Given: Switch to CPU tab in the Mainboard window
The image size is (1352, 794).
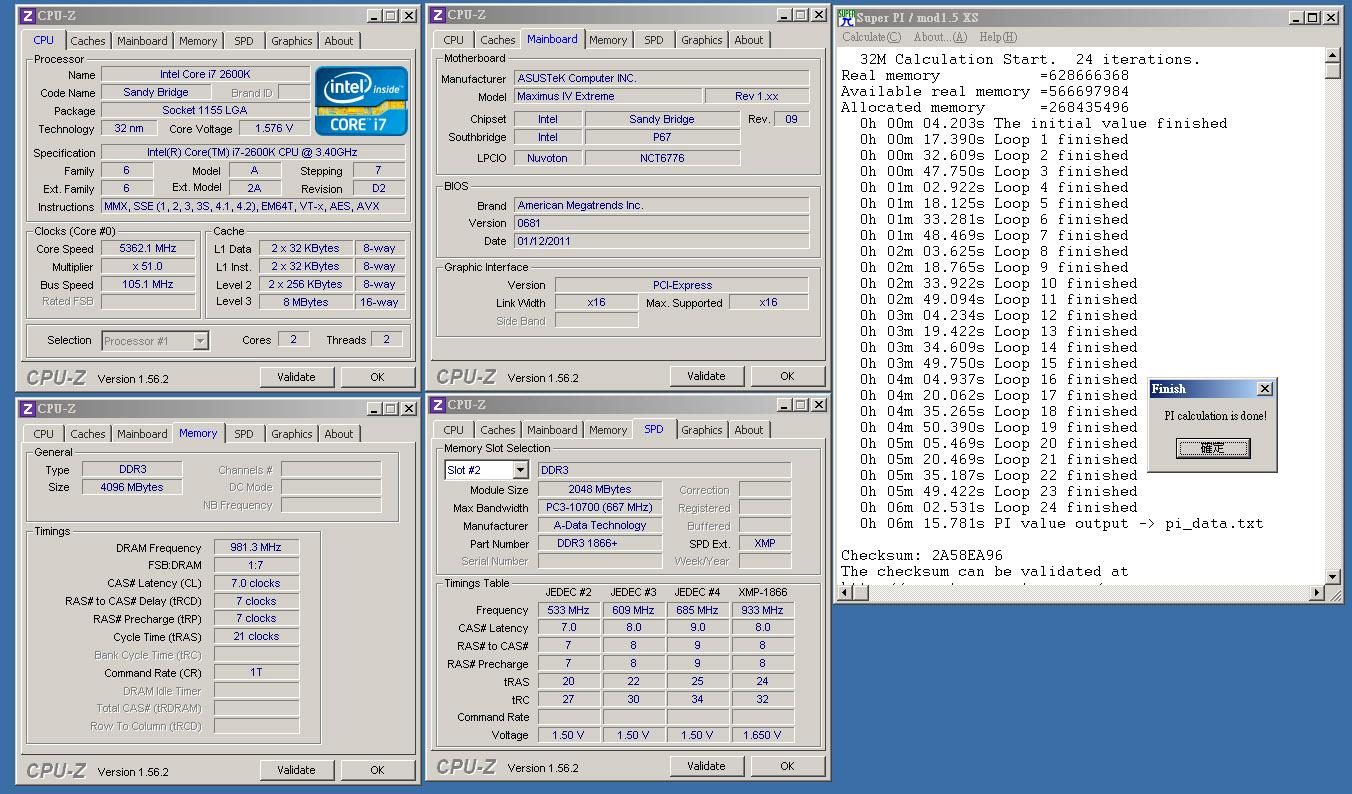Looking at the screenshot, I should (454, 40).
